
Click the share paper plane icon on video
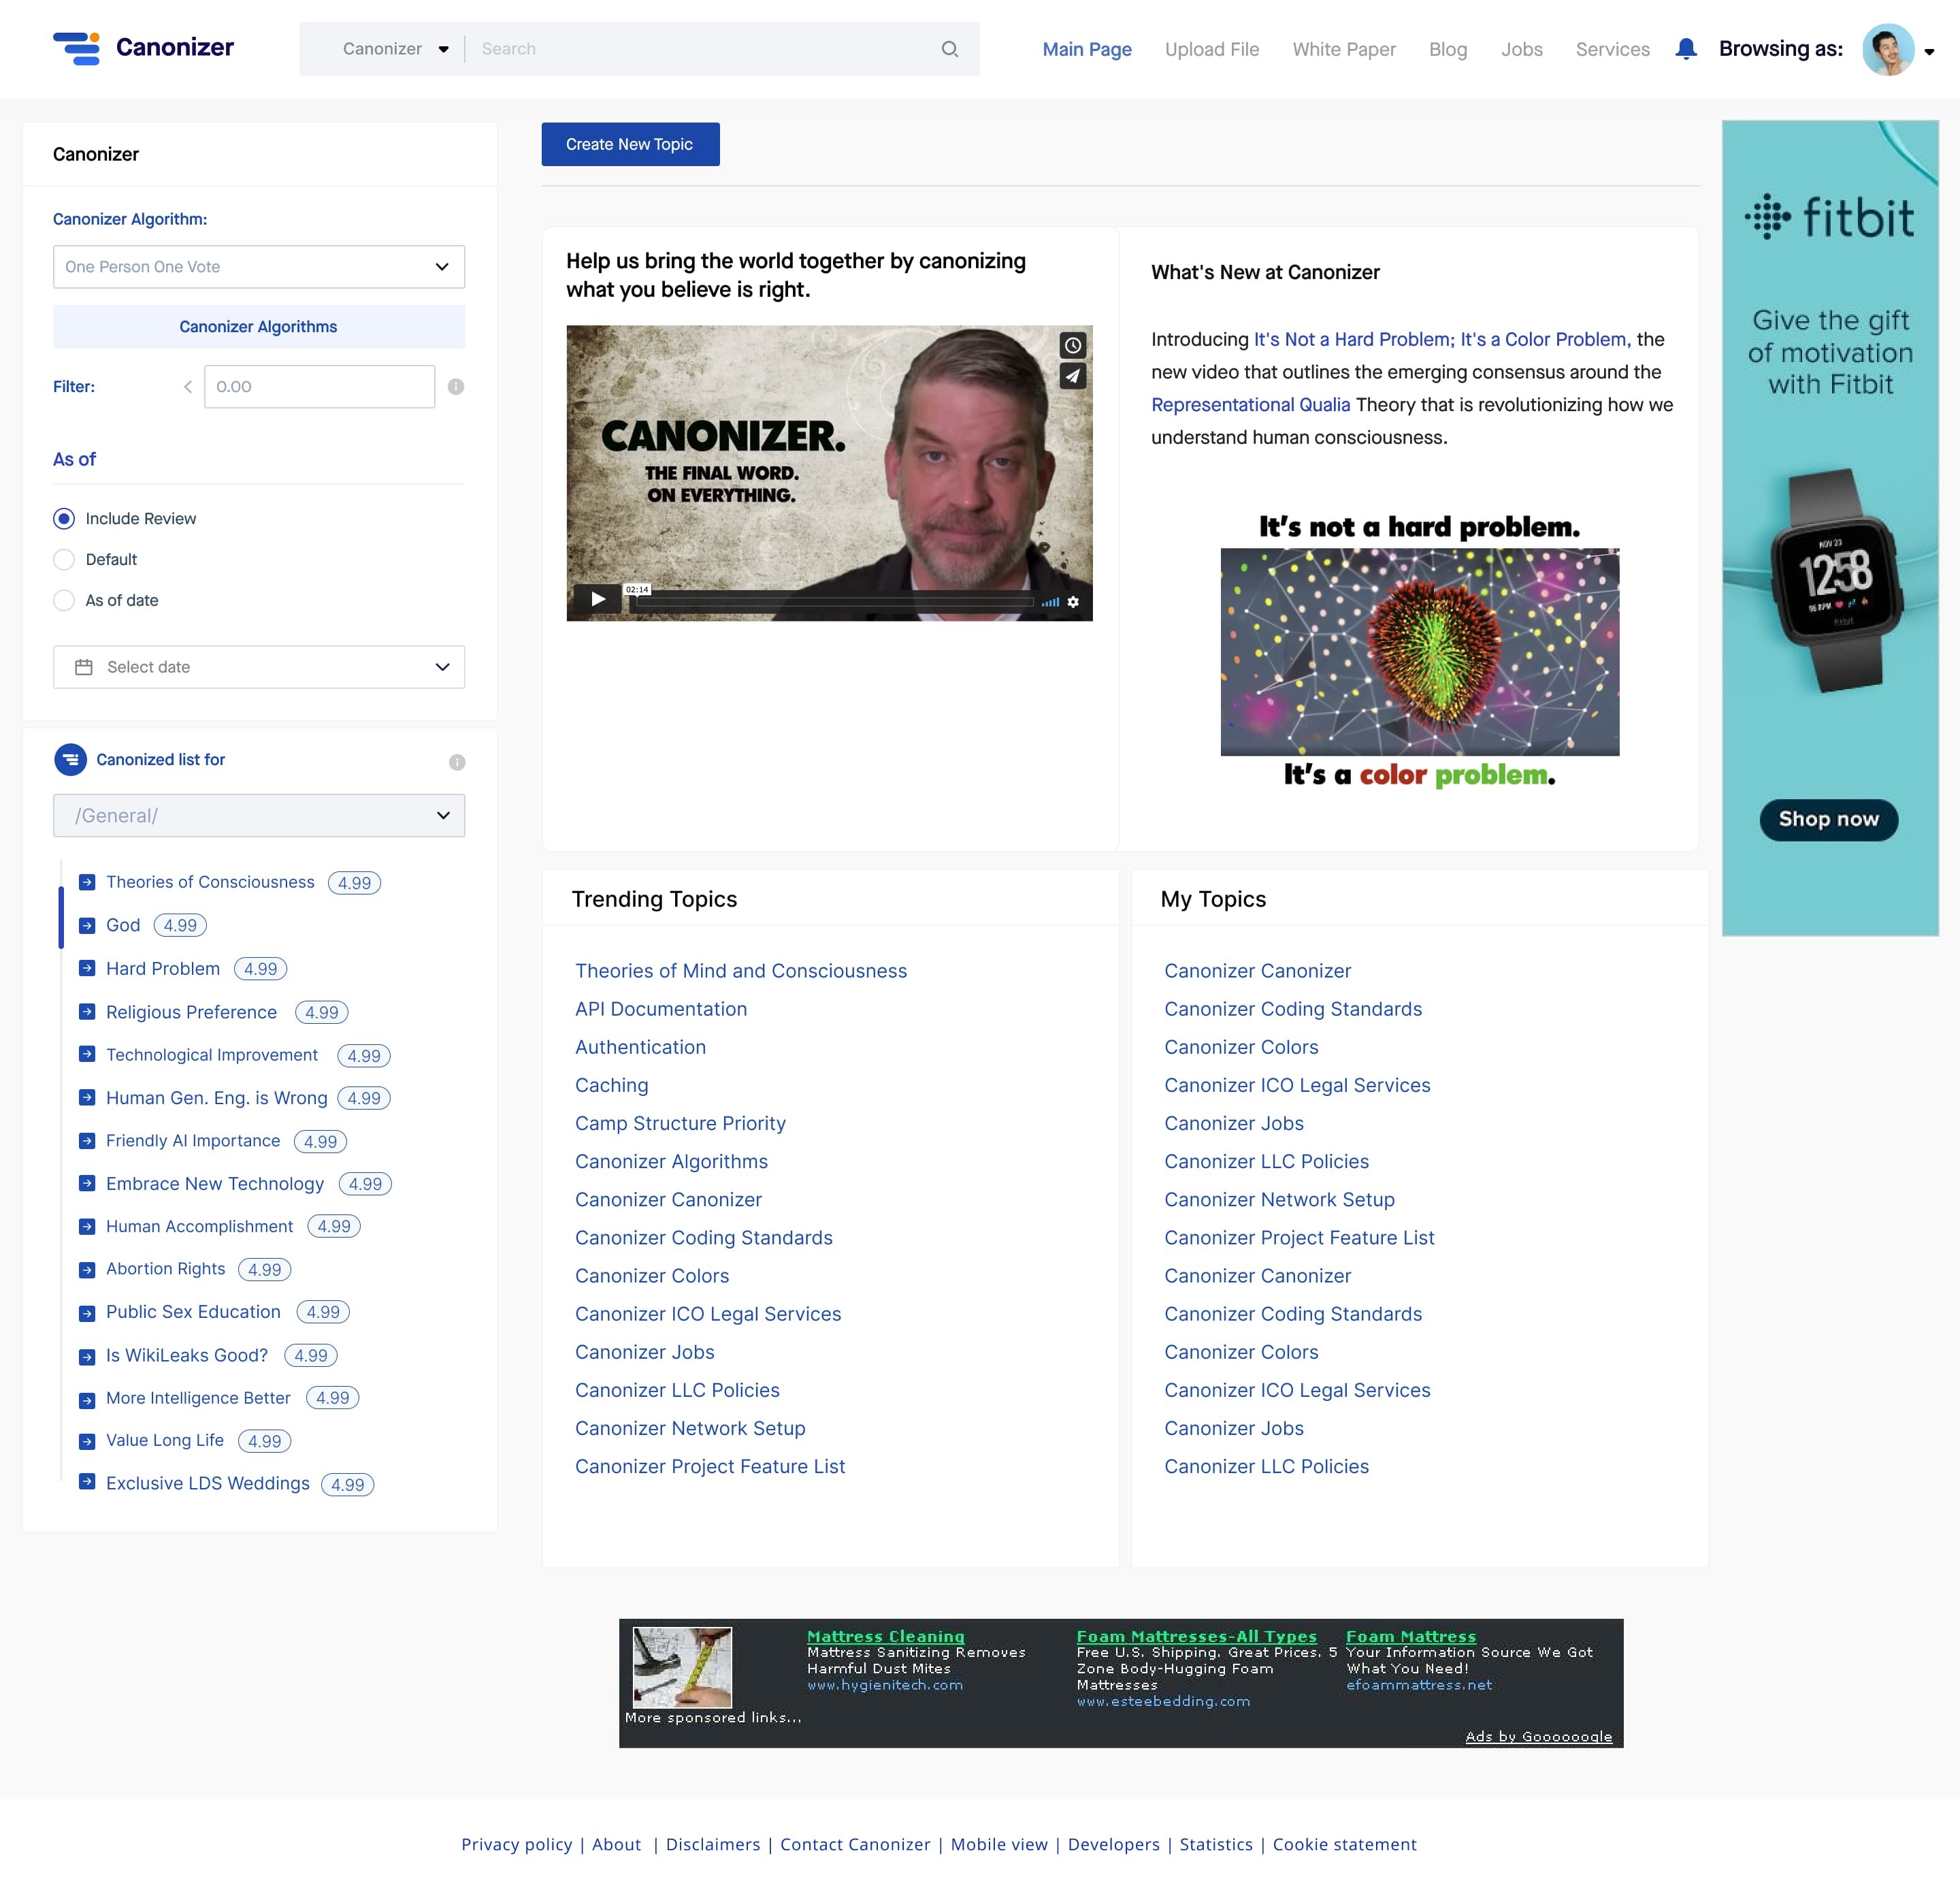[x=1072, y=376]
